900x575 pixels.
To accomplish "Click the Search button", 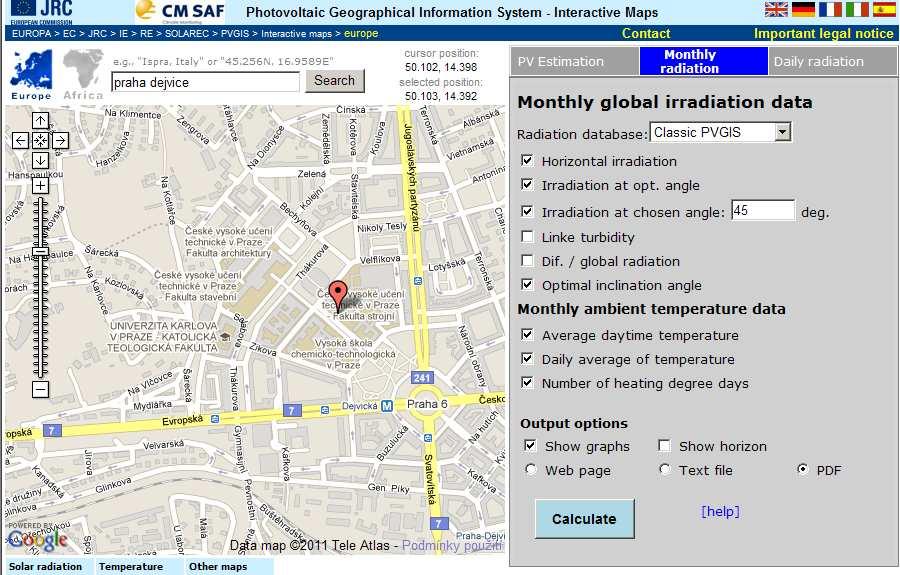I will click(x=335, y=81).
